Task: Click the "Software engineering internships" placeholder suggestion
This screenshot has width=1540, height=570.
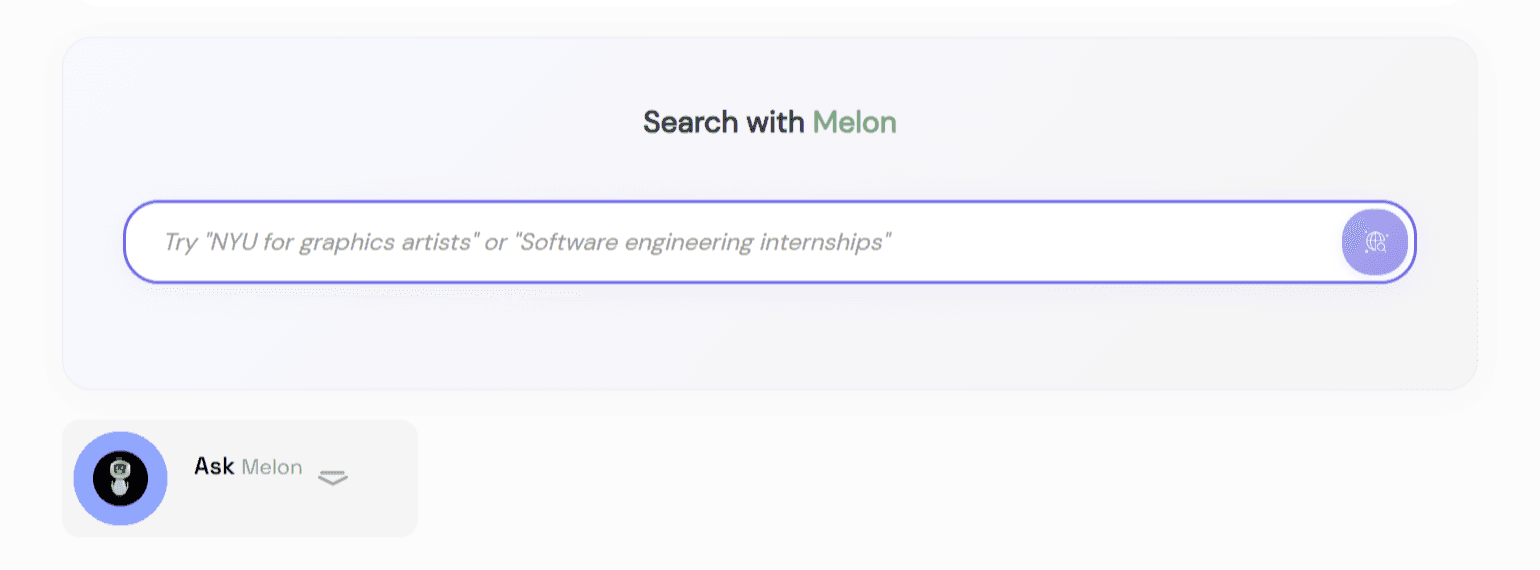Action: pos(702,242)
